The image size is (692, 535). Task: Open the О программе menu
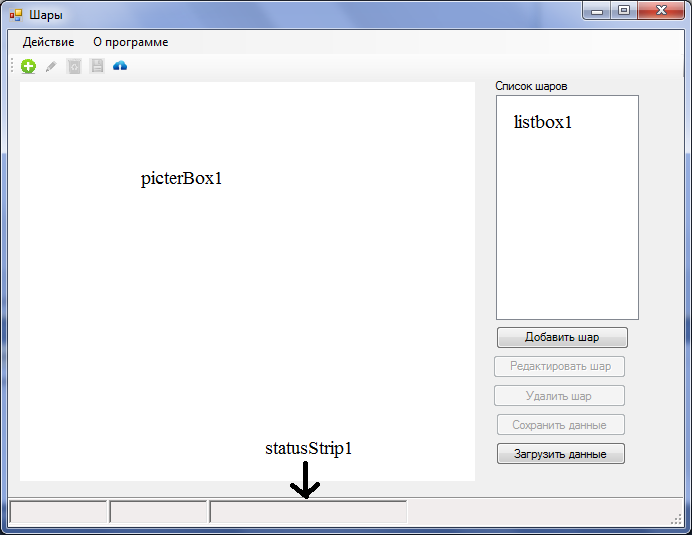click(131, 42)
